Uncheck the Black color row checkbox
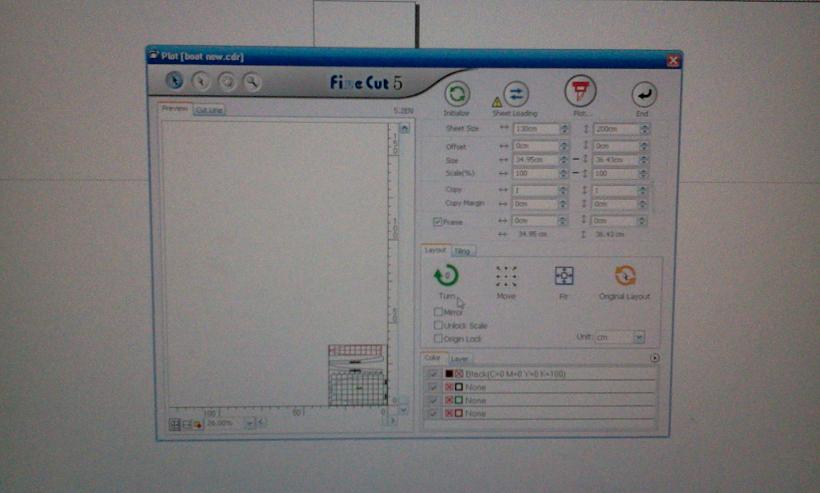The width and height of the screenshot is (820, 493). (432, 373)
